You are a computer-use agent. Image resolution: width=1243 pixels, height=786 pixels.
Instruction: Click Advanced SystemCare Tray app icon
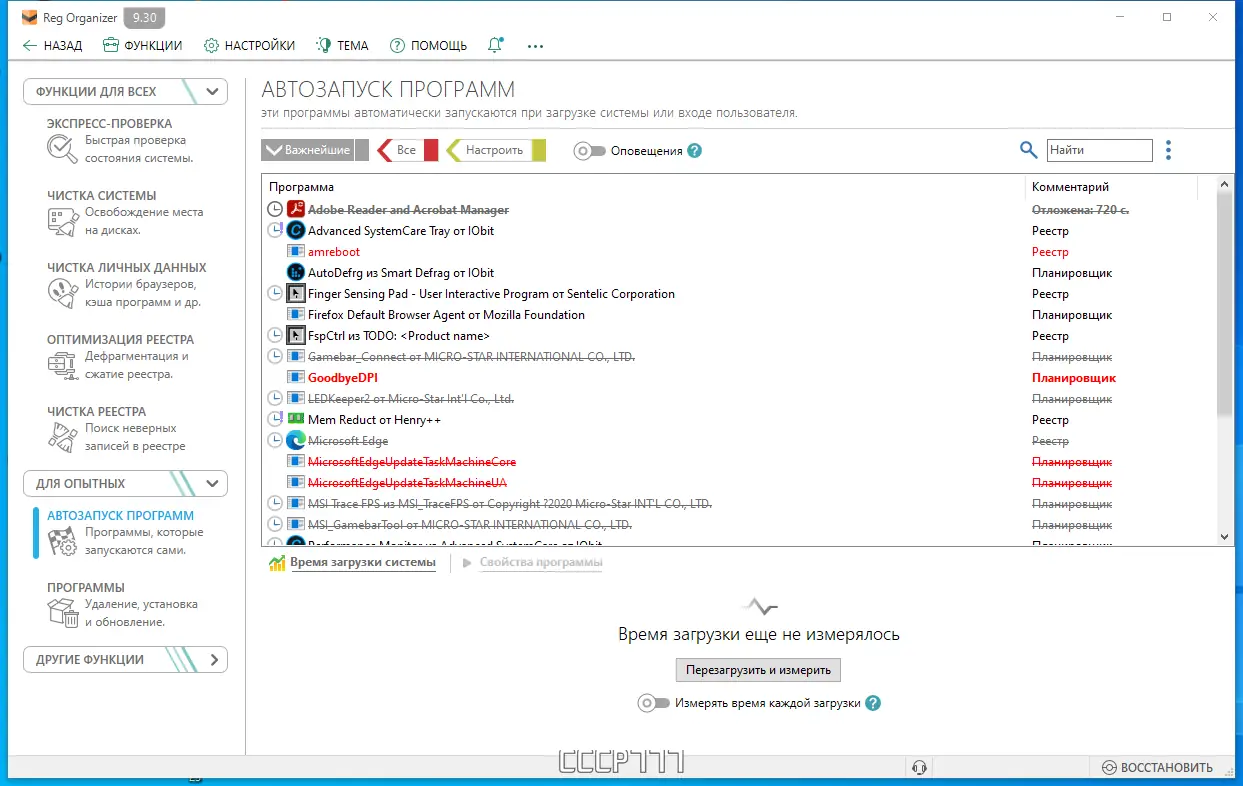(295, 231)
